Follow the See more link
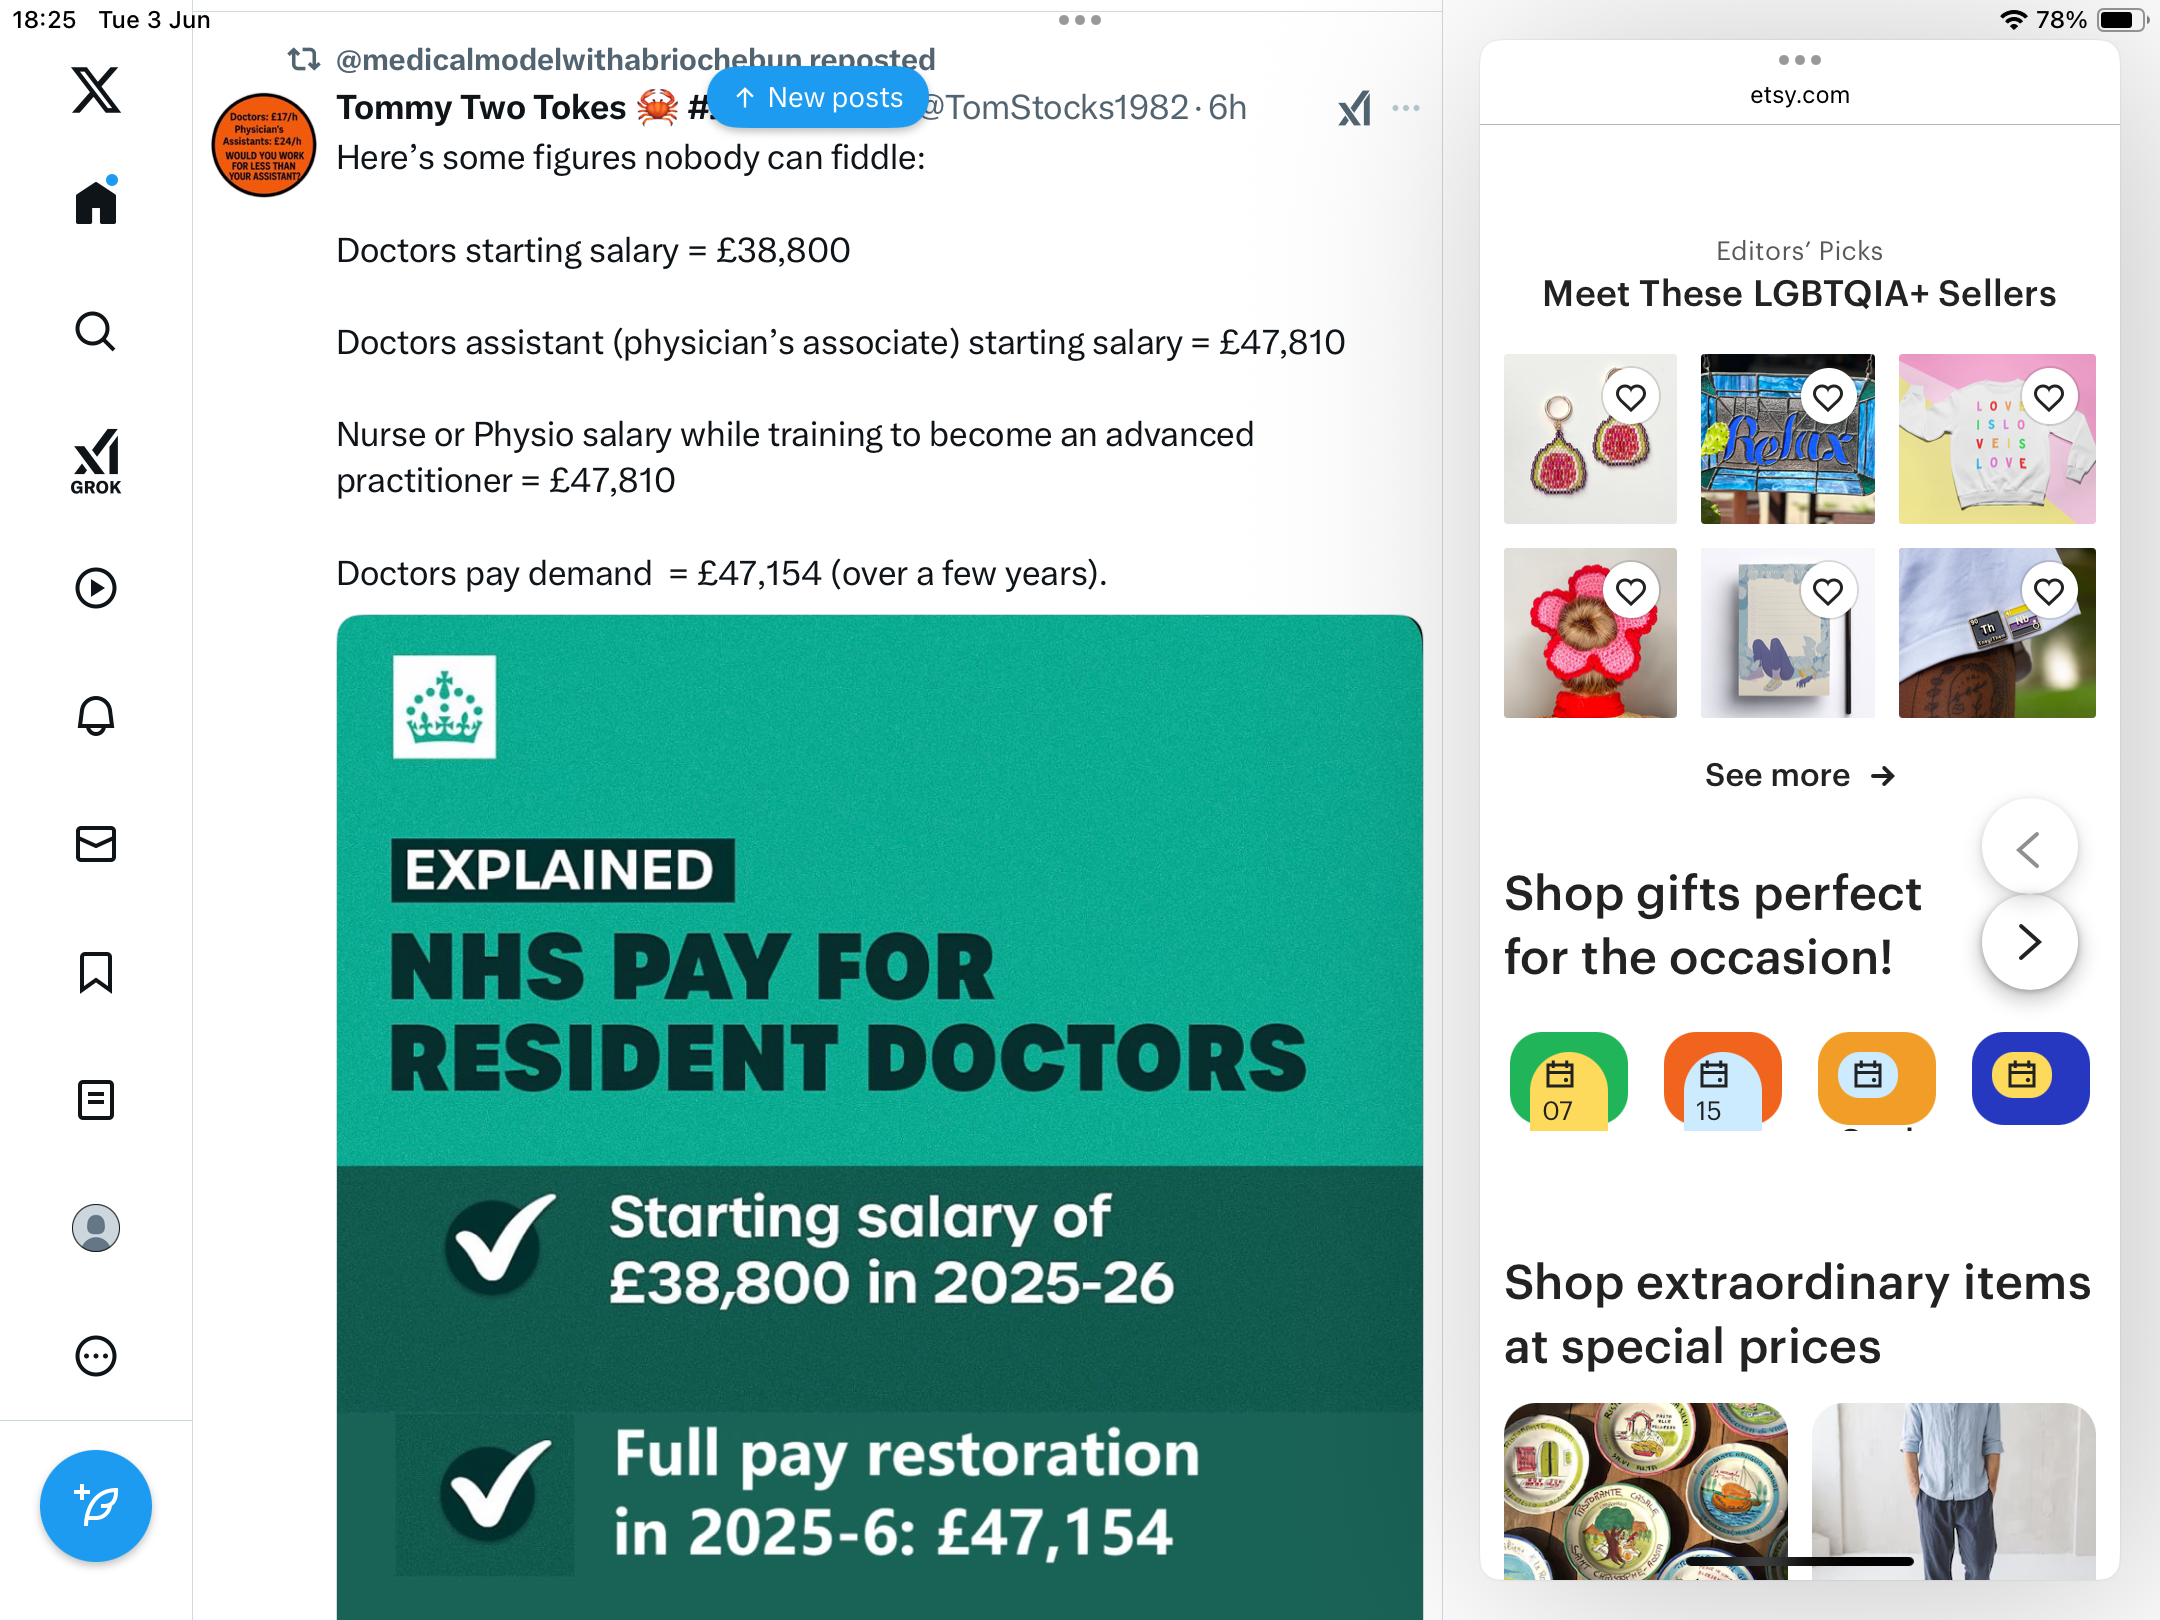Viewport: 2160px width, 1620px height. tap(1799, 775)
